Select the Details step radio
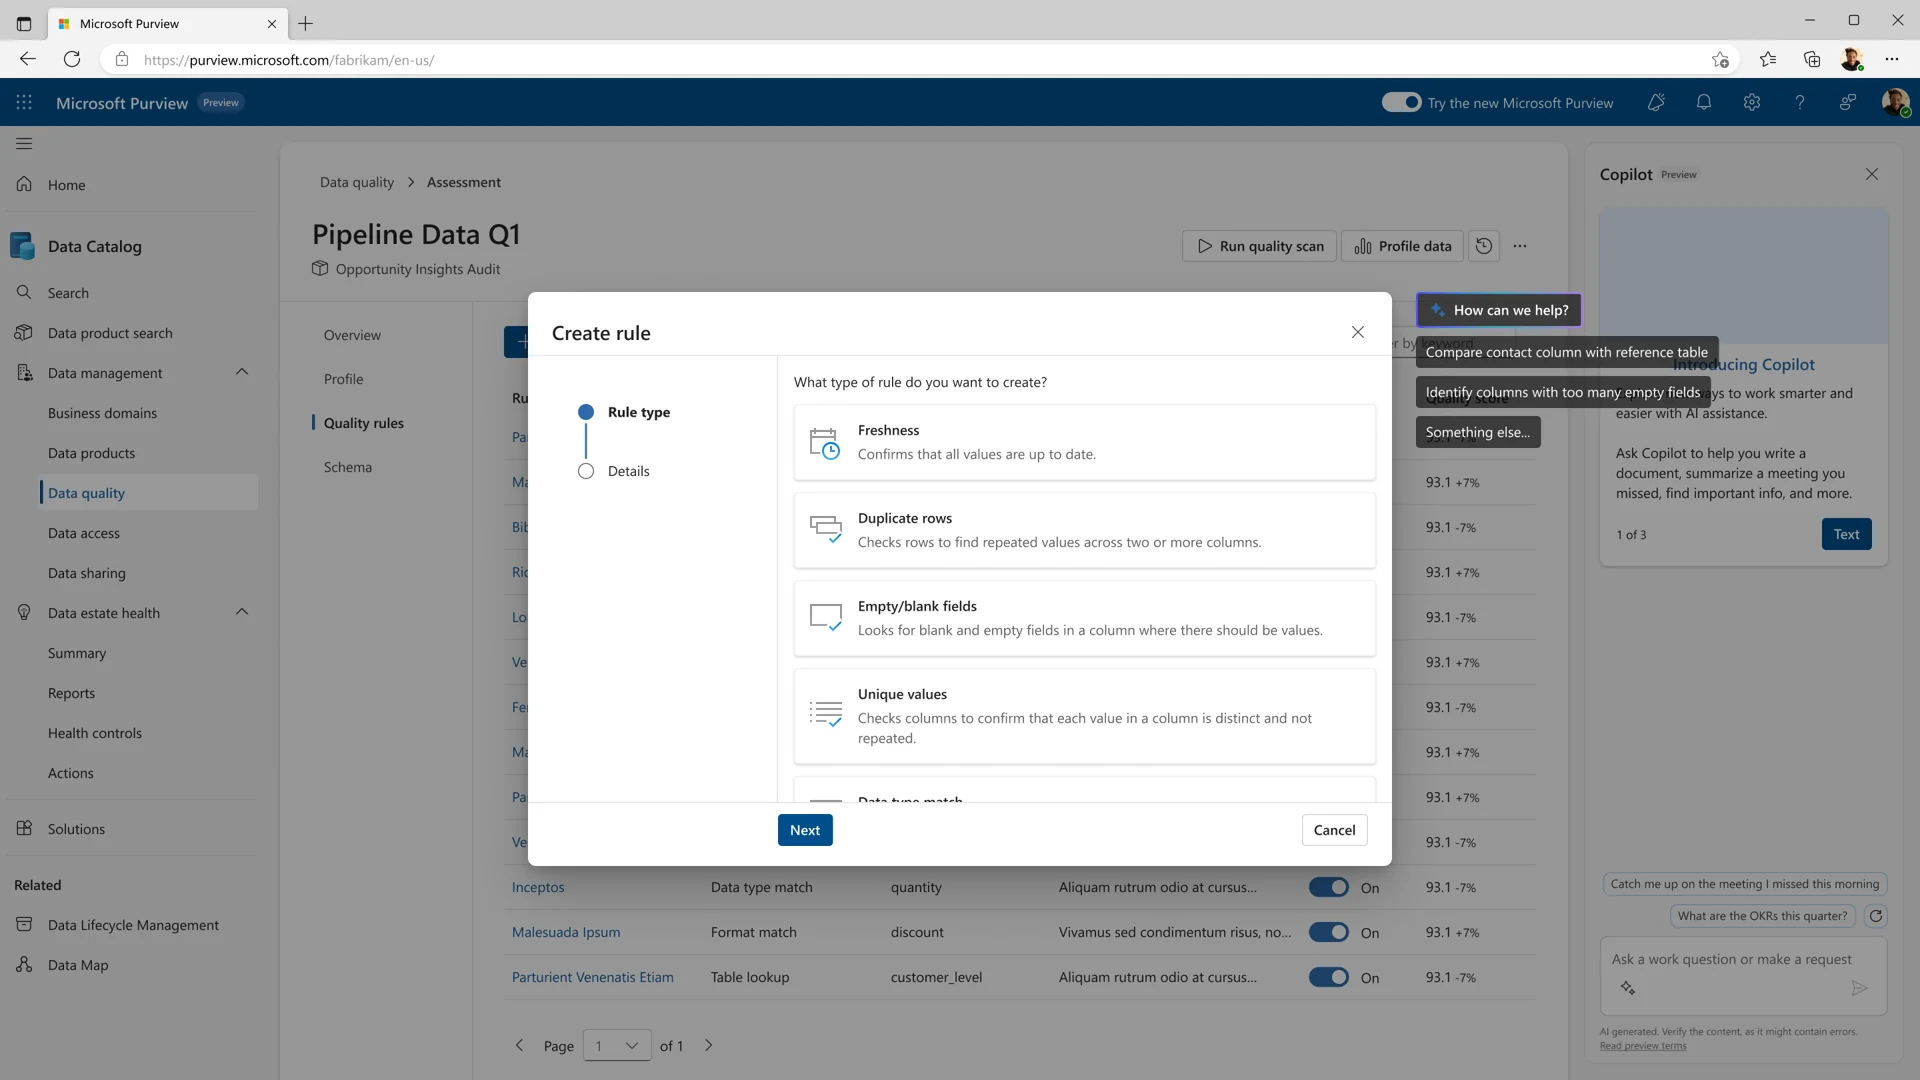This screenshot has width=1920, height=1080. (586, 472)
